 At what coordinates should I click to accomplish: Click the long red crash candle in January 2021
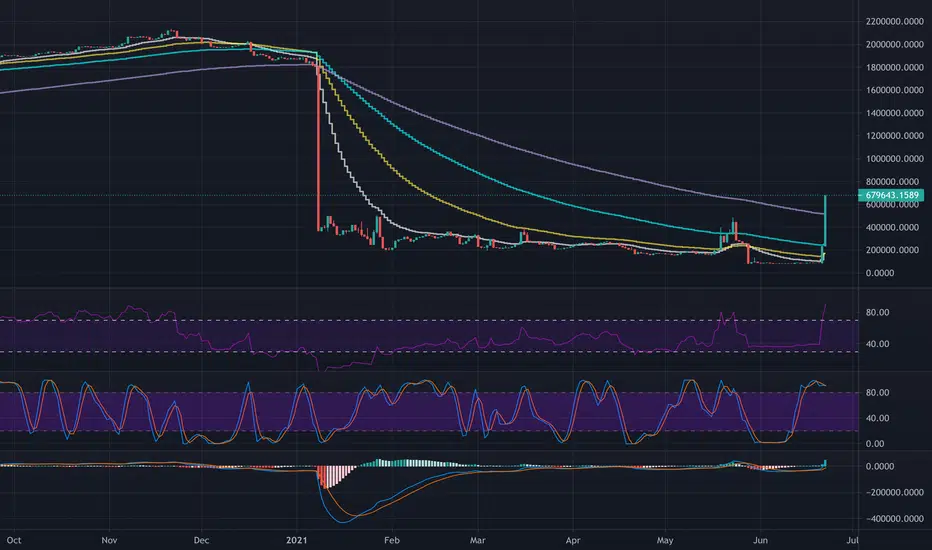click(318, 147)
